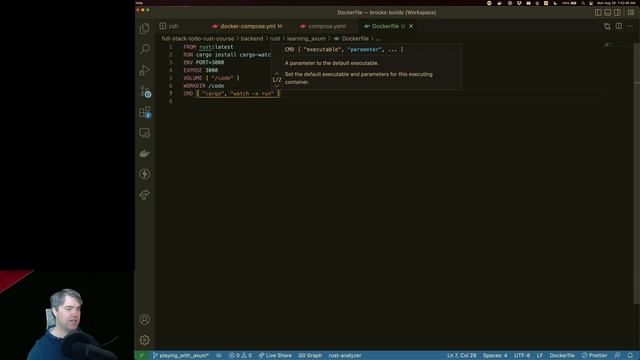This screenshot has height=360, width=640.
Task: Split the editor right
Action: (619, 26)
